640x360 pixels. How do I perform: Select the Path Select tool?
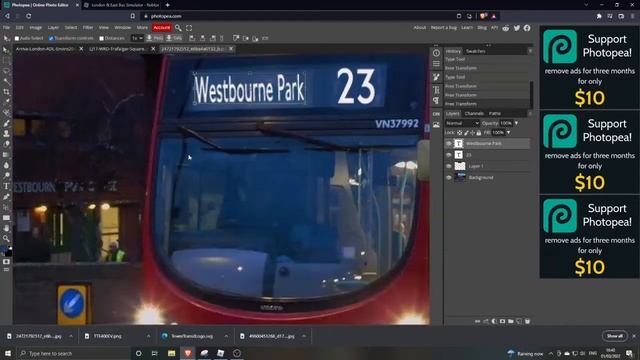pos(6,207)
